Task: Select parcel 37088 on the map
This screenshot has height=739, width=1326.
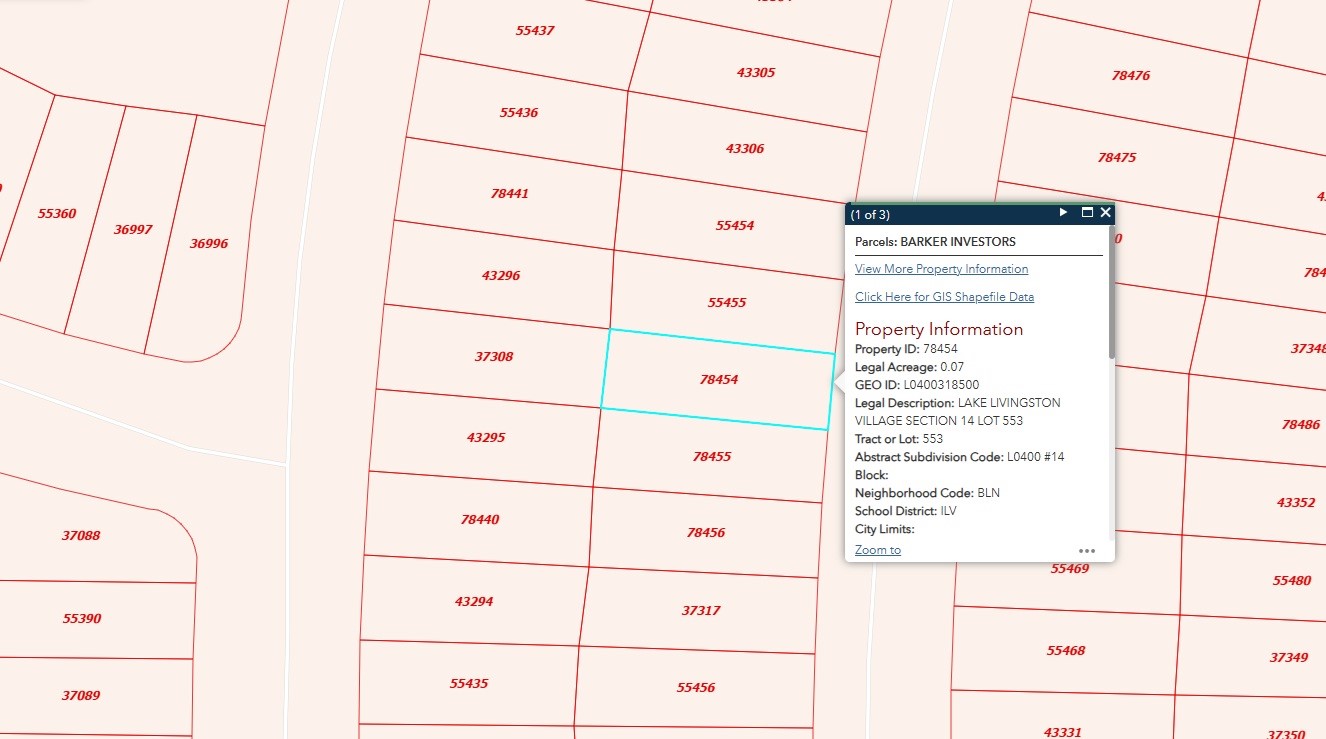Action: click(81, 535)
